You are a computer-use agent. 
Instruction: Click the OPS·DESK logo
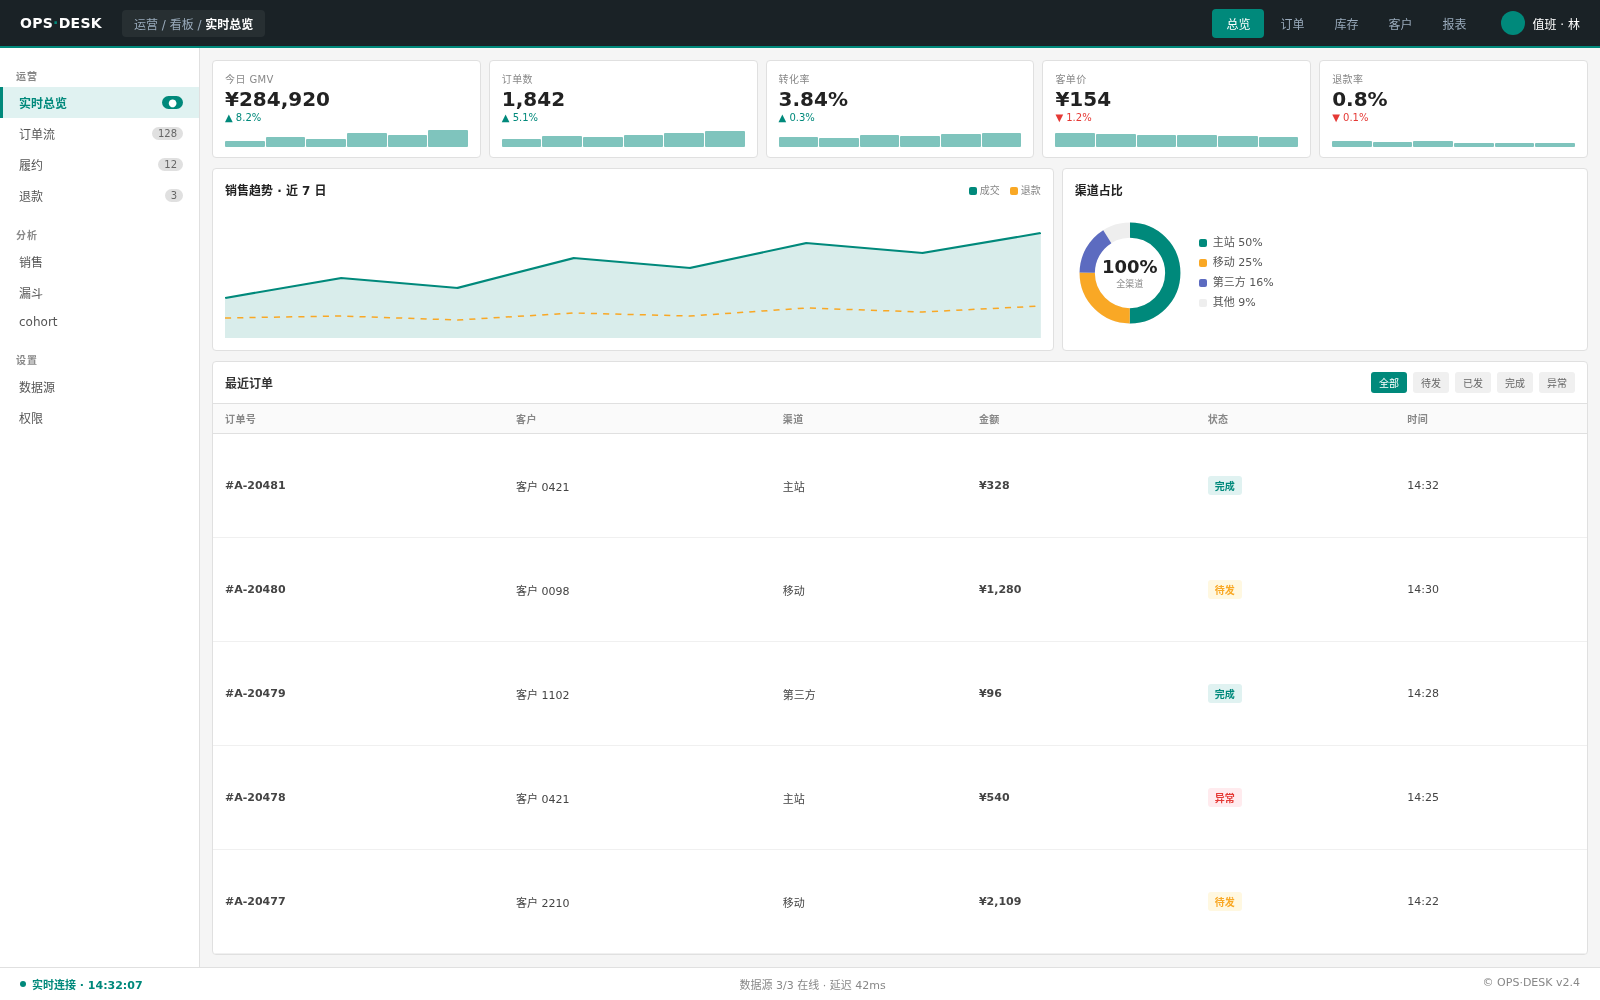[61, 23]
